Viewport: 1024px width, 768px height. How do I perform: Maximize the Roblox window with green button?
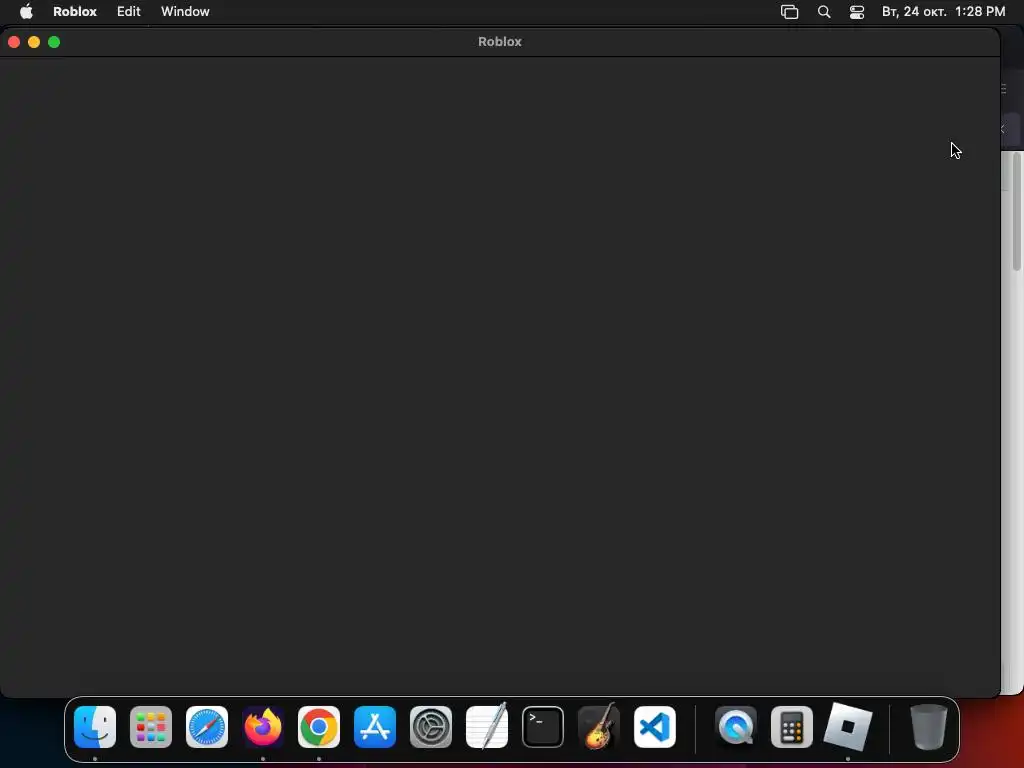(54, 42)
